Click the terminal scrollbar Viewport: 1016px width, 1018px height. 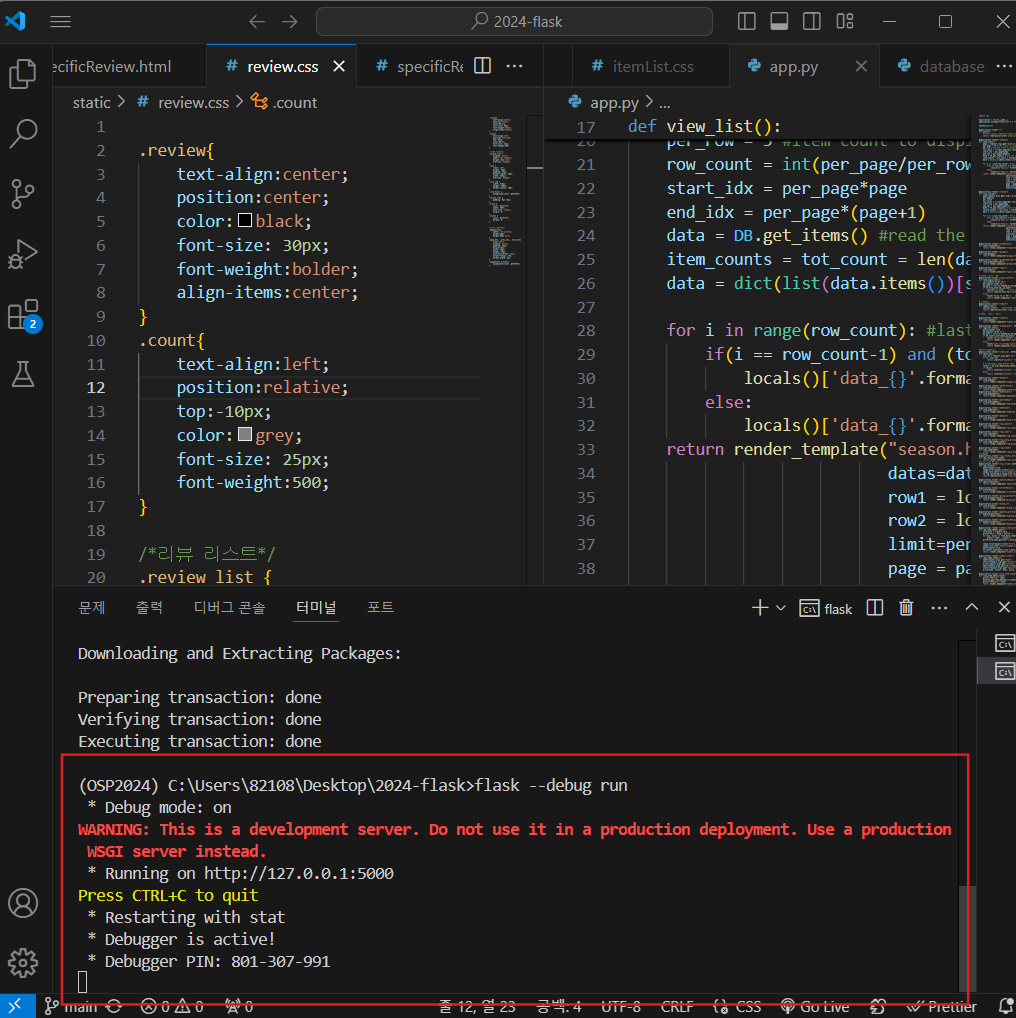pos(967,938)
